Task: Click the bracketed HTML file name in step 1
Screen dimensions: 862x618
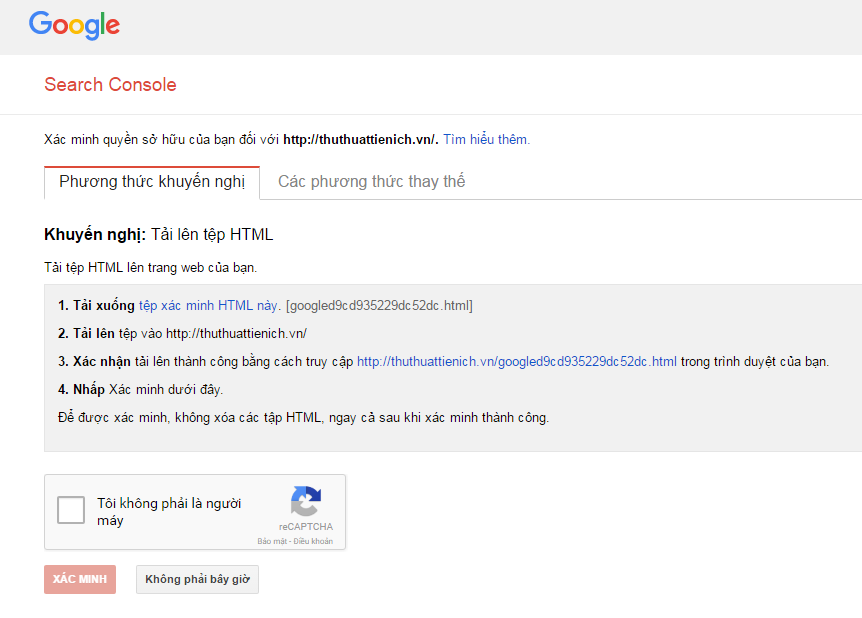Action: pos(379,305)
